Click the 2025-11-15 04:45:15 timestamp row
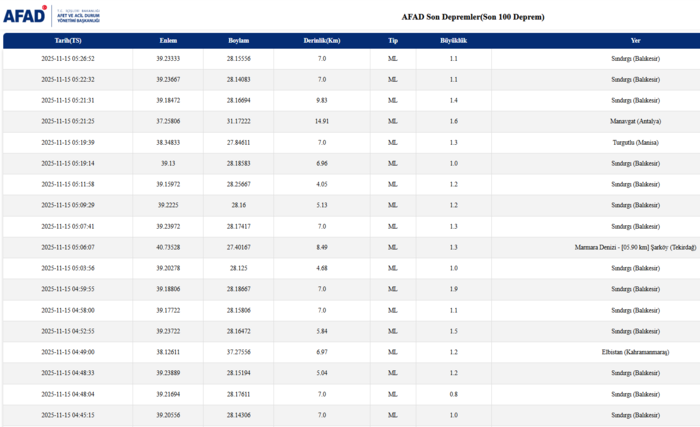This screenshot has width=700, height=427. point(68,415)
